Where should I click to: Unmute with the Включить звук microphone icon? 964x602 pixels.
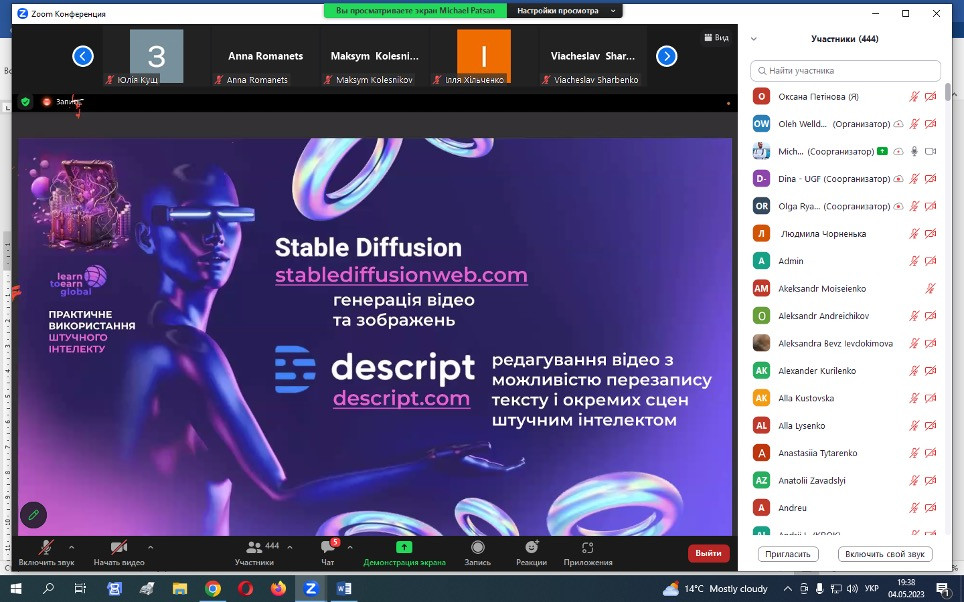point(45,547)
